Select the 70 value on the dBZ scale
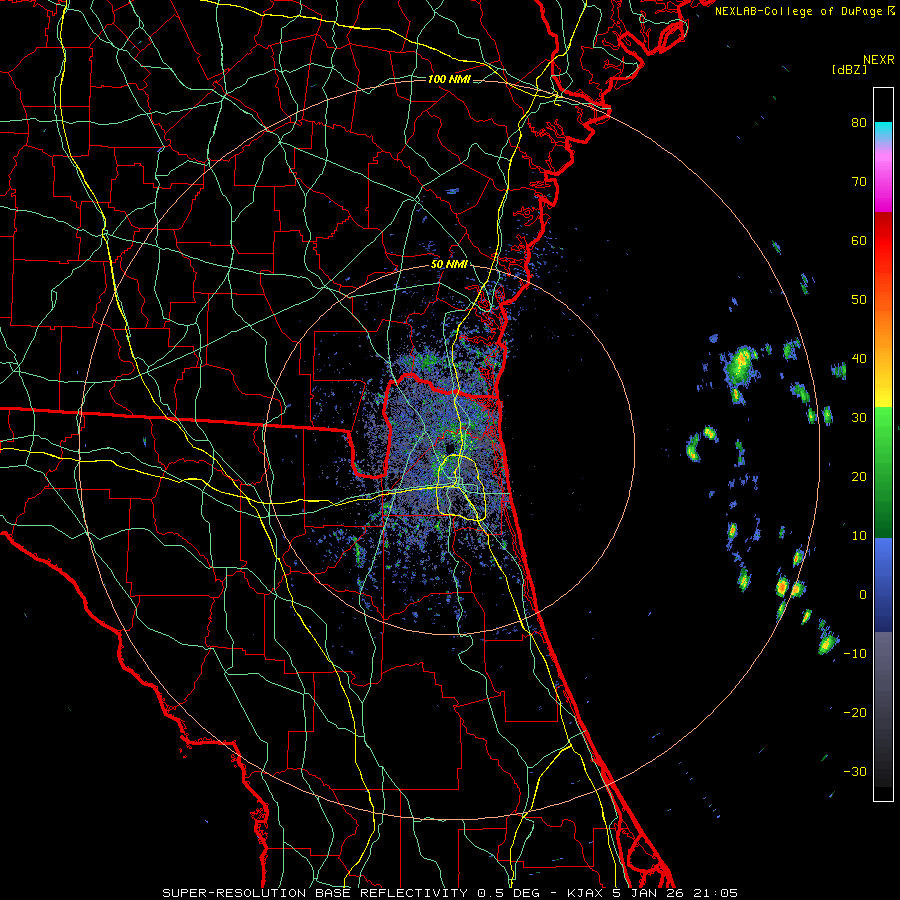 [x=859, y=182]
